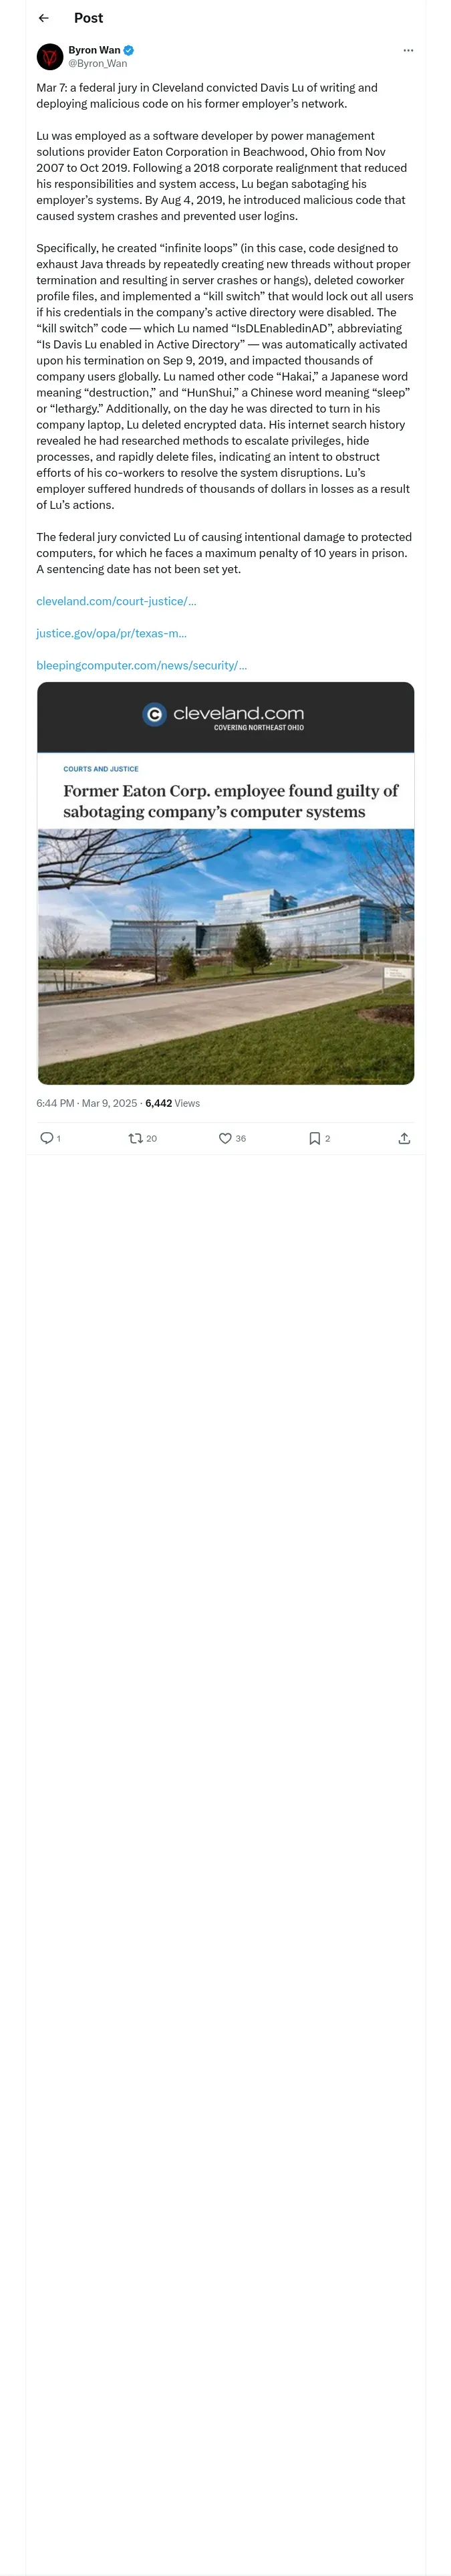The height and width of the screenshot is (2576, 451).
Task: Repost this post via retweet icon
Action: click(x=135, y=1138)
